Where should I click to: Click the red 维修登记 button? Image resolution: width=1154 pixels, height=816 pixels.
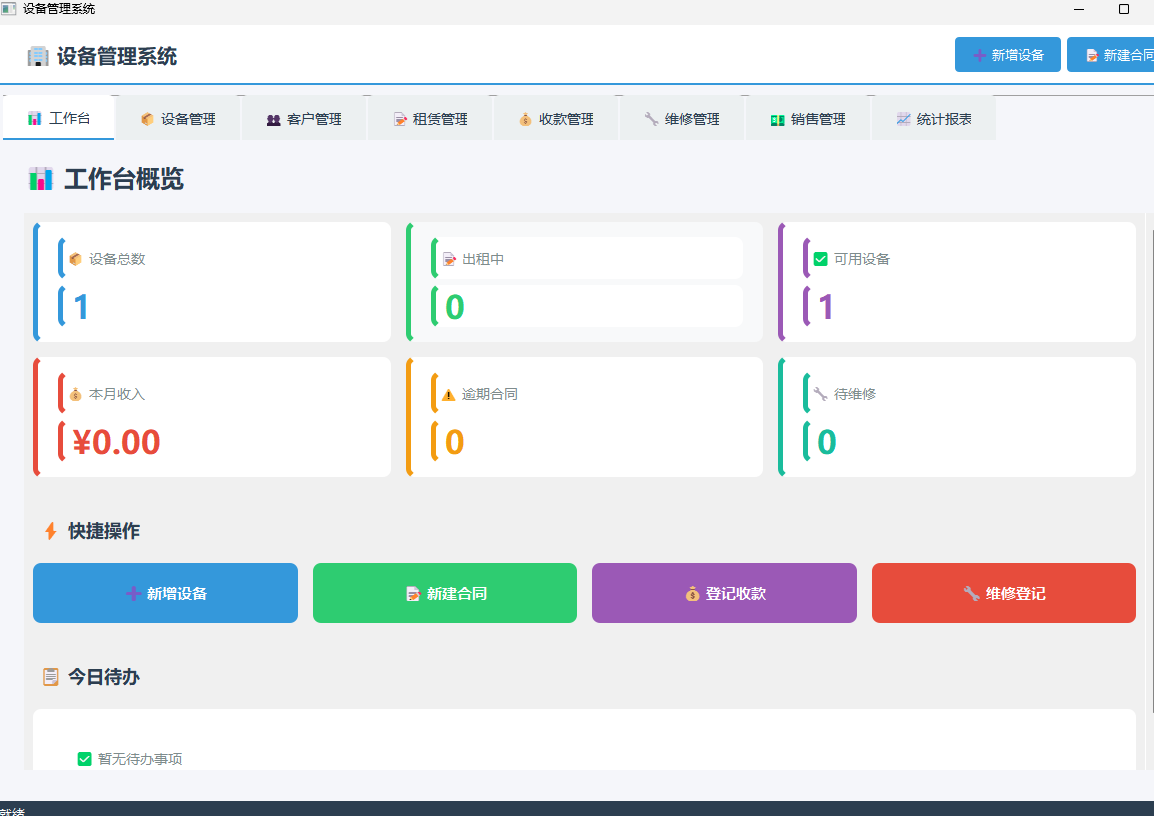click(x=1003, y=593)
